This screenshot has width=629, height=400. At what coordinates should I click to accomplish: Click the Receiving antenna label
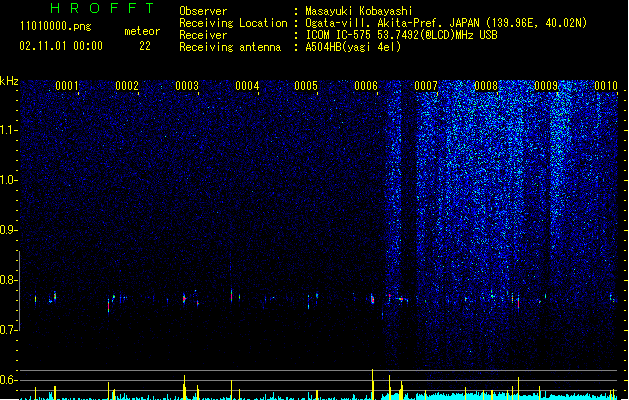tap(230, 47)
